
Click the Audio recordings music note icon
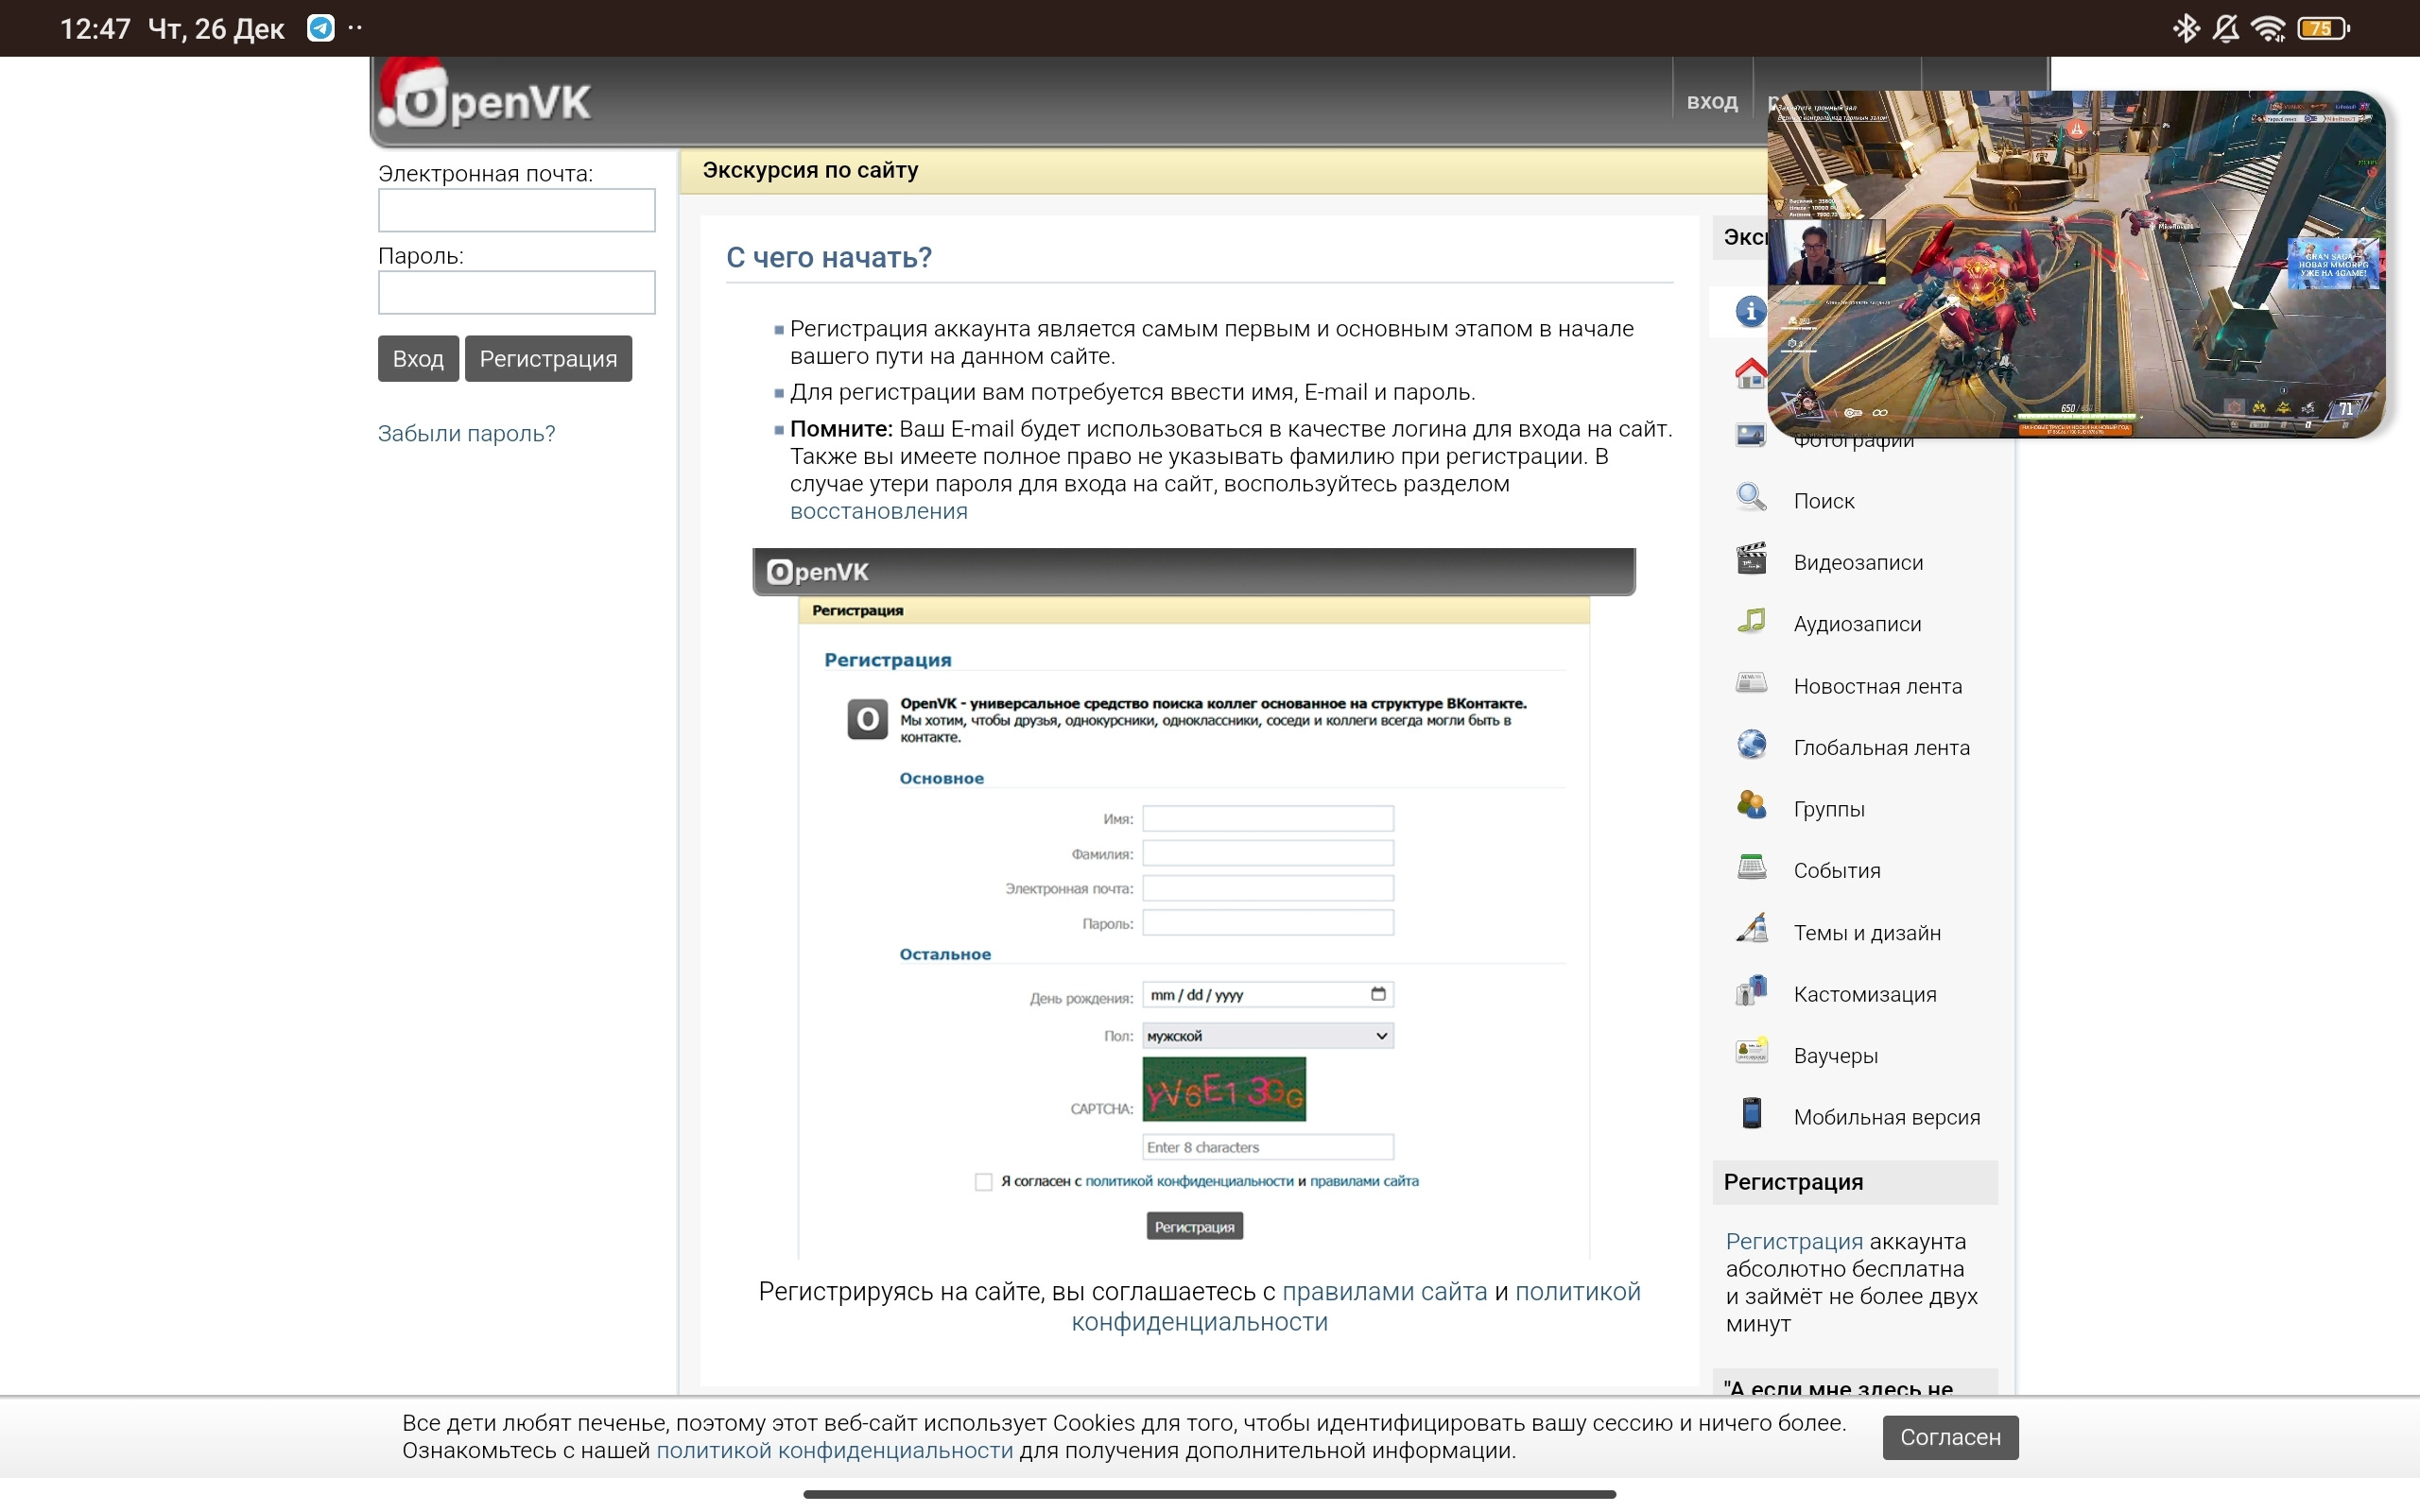1751,621
